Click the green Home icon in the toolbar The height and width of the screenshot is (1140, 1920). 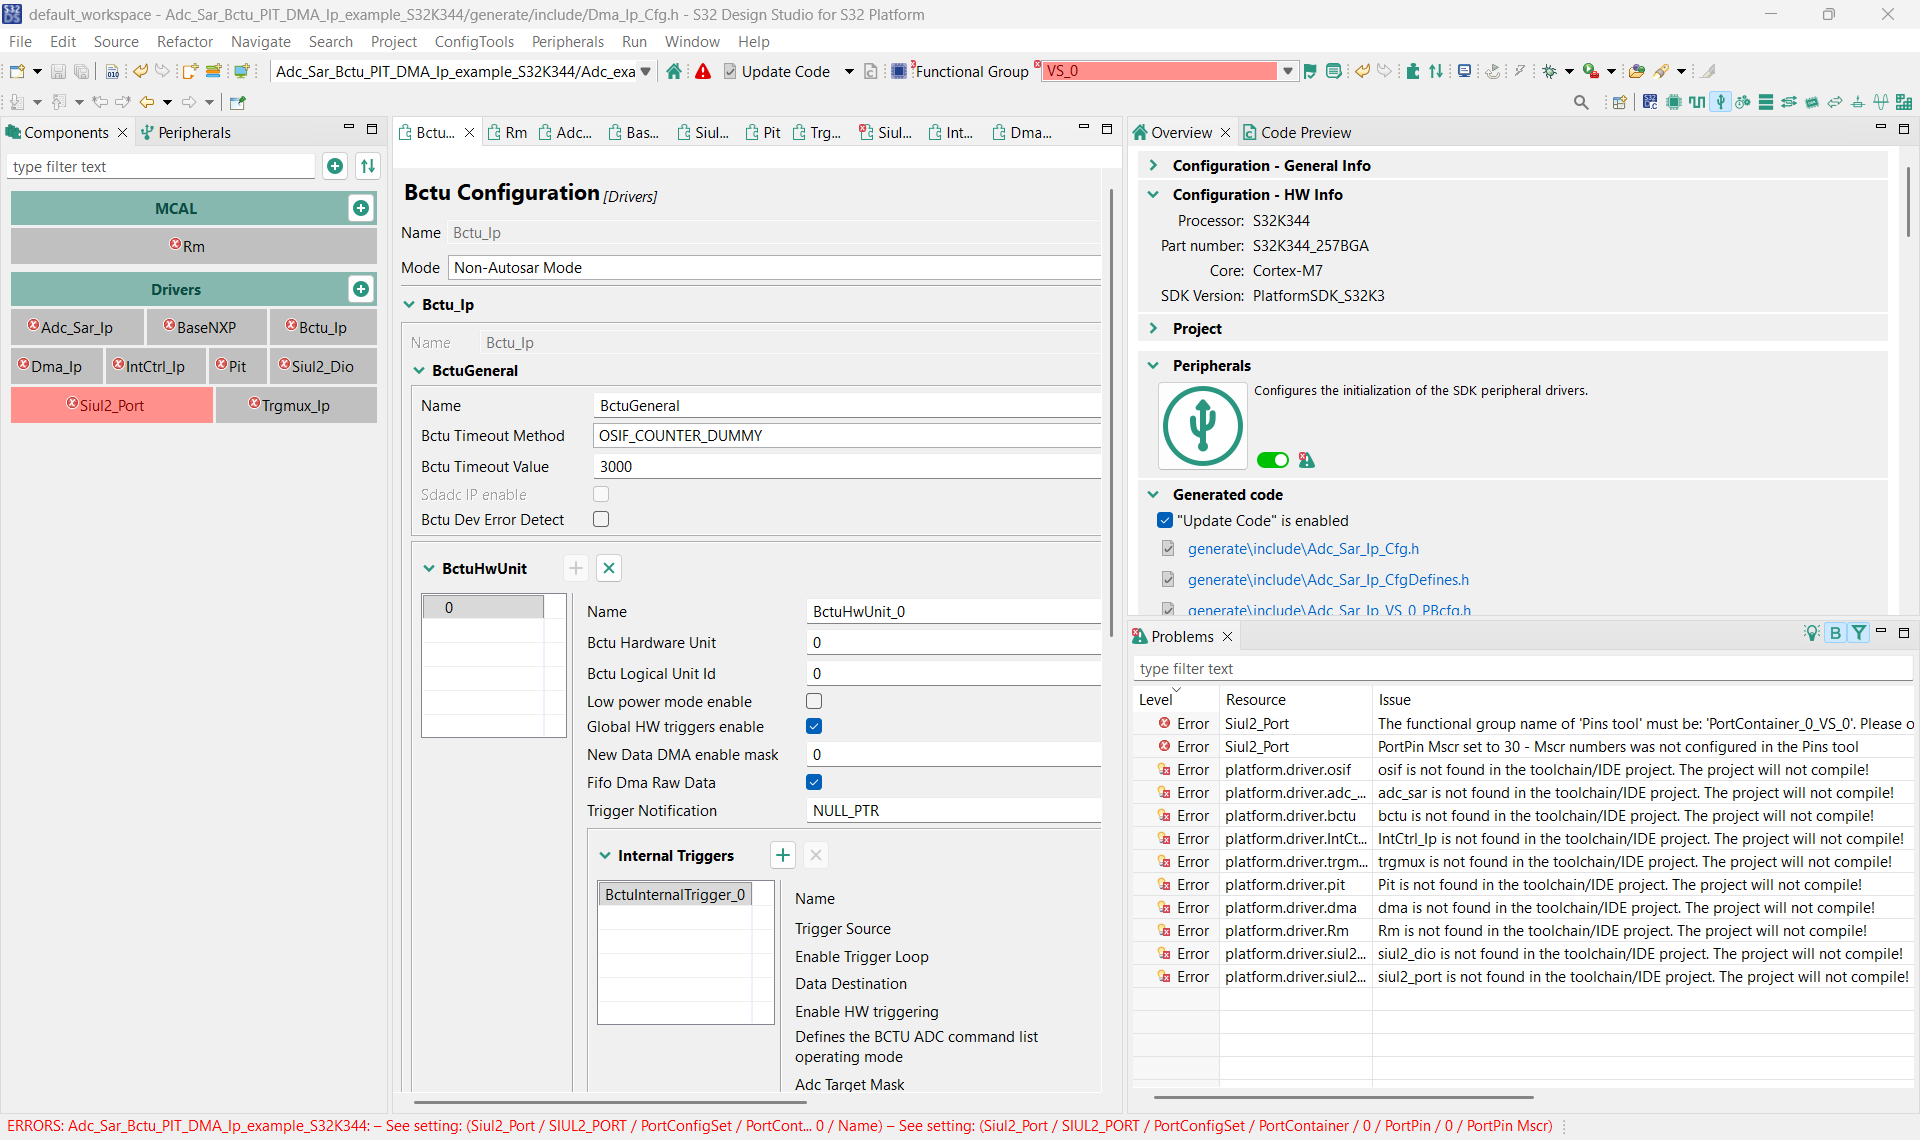(674, 71)
